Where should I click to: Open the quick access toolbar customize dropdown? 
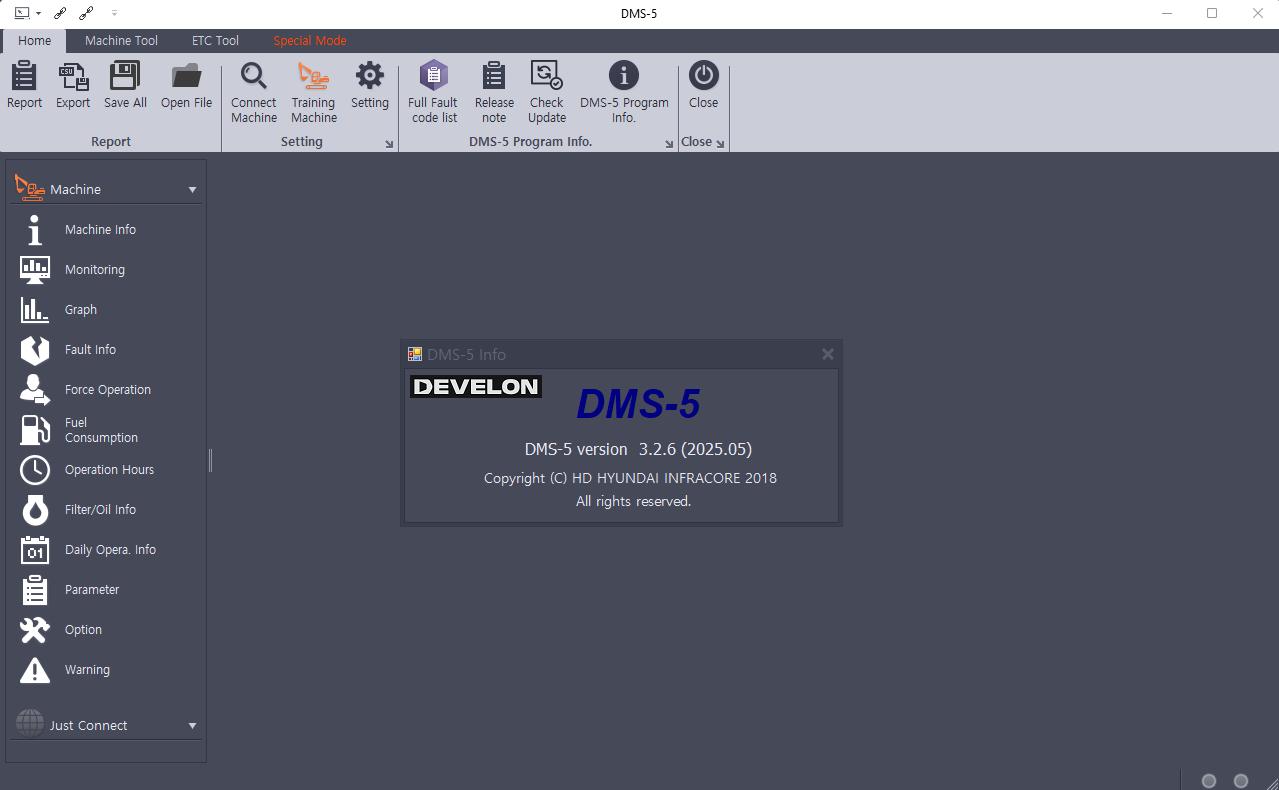tap(114, 13)
